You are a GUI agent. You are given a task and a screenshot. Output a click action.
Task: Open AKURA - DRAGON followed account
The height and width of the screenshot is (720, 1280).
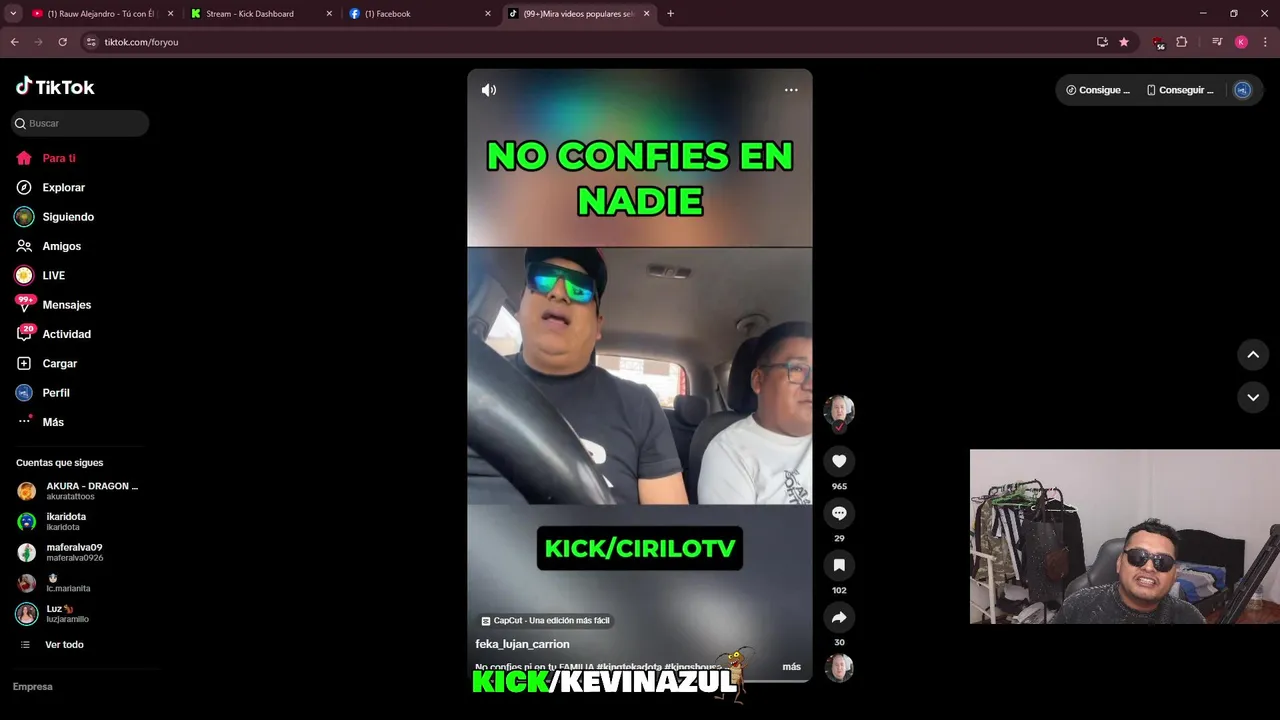80,490
